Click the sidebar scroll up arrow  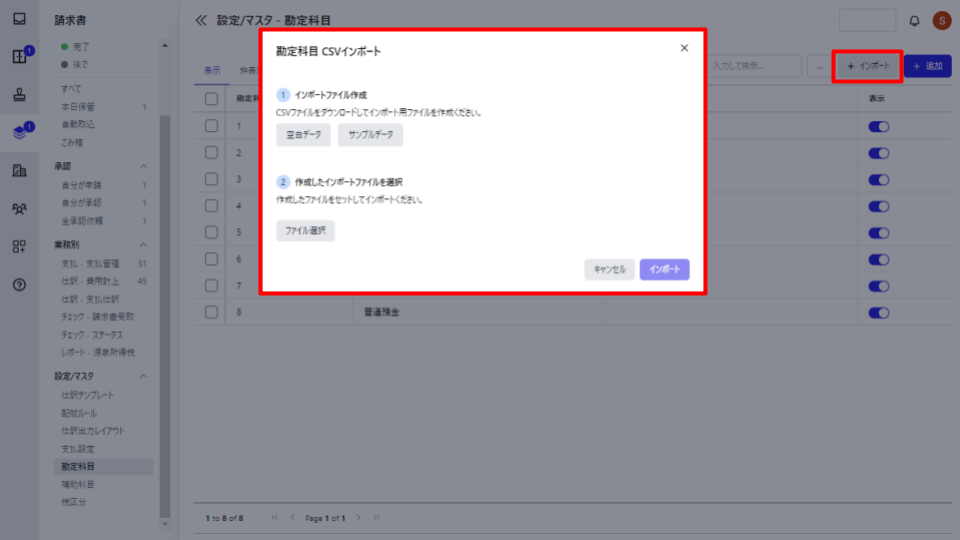[x=165, y=46]
